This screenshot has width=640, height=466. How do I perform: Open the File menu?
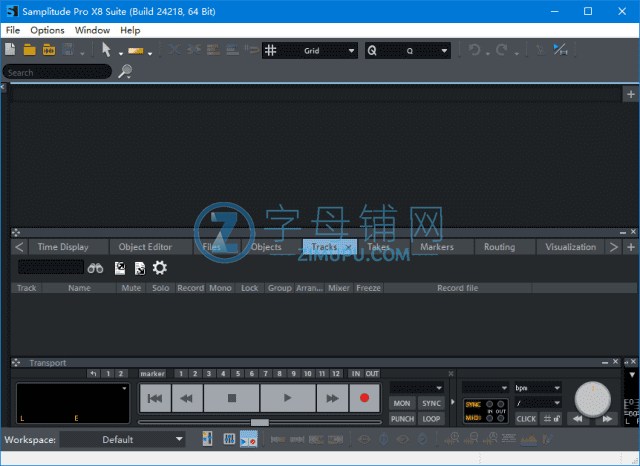pyautogui.click(x=13, y=30)
